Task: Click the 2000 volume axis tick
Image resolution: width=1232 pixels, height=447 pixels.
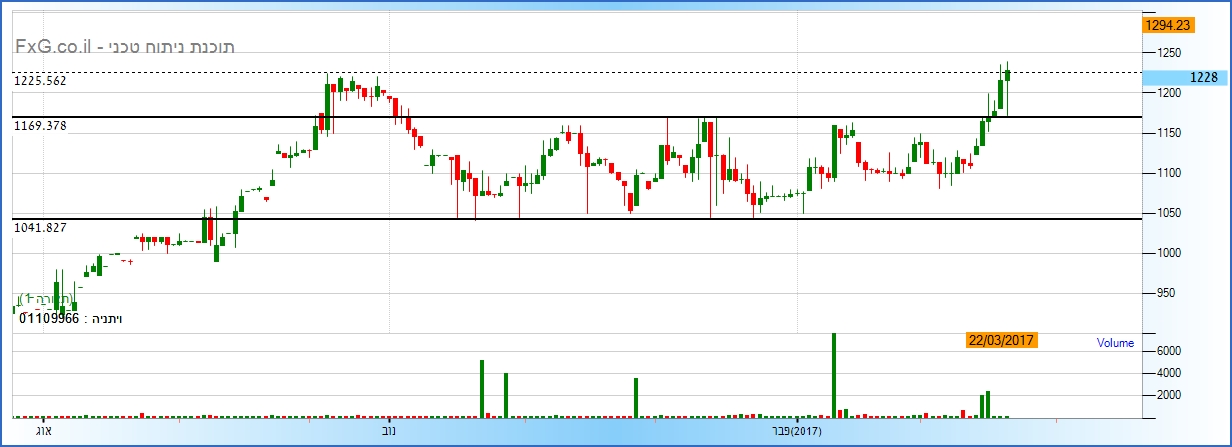Action: click(x=1170, y=395)
